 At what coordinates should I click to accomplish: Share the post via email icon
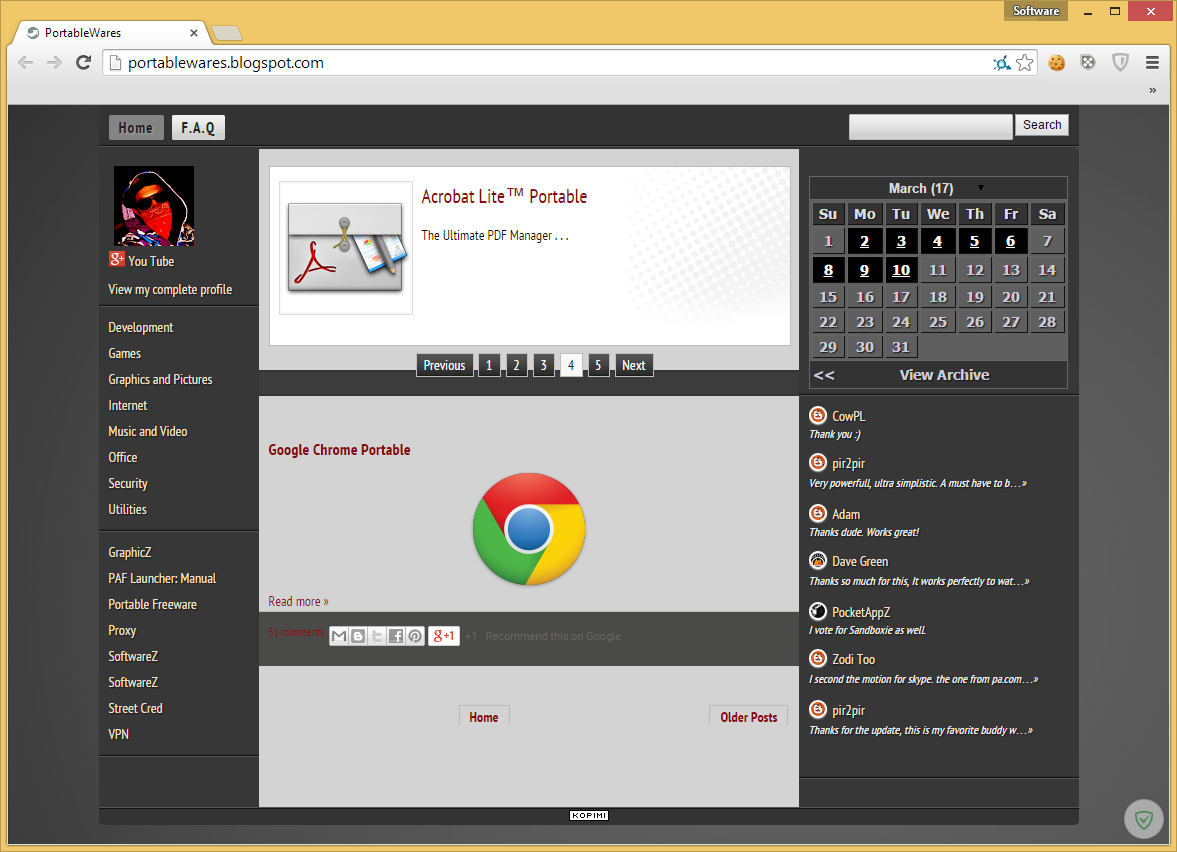coord(339,636)
